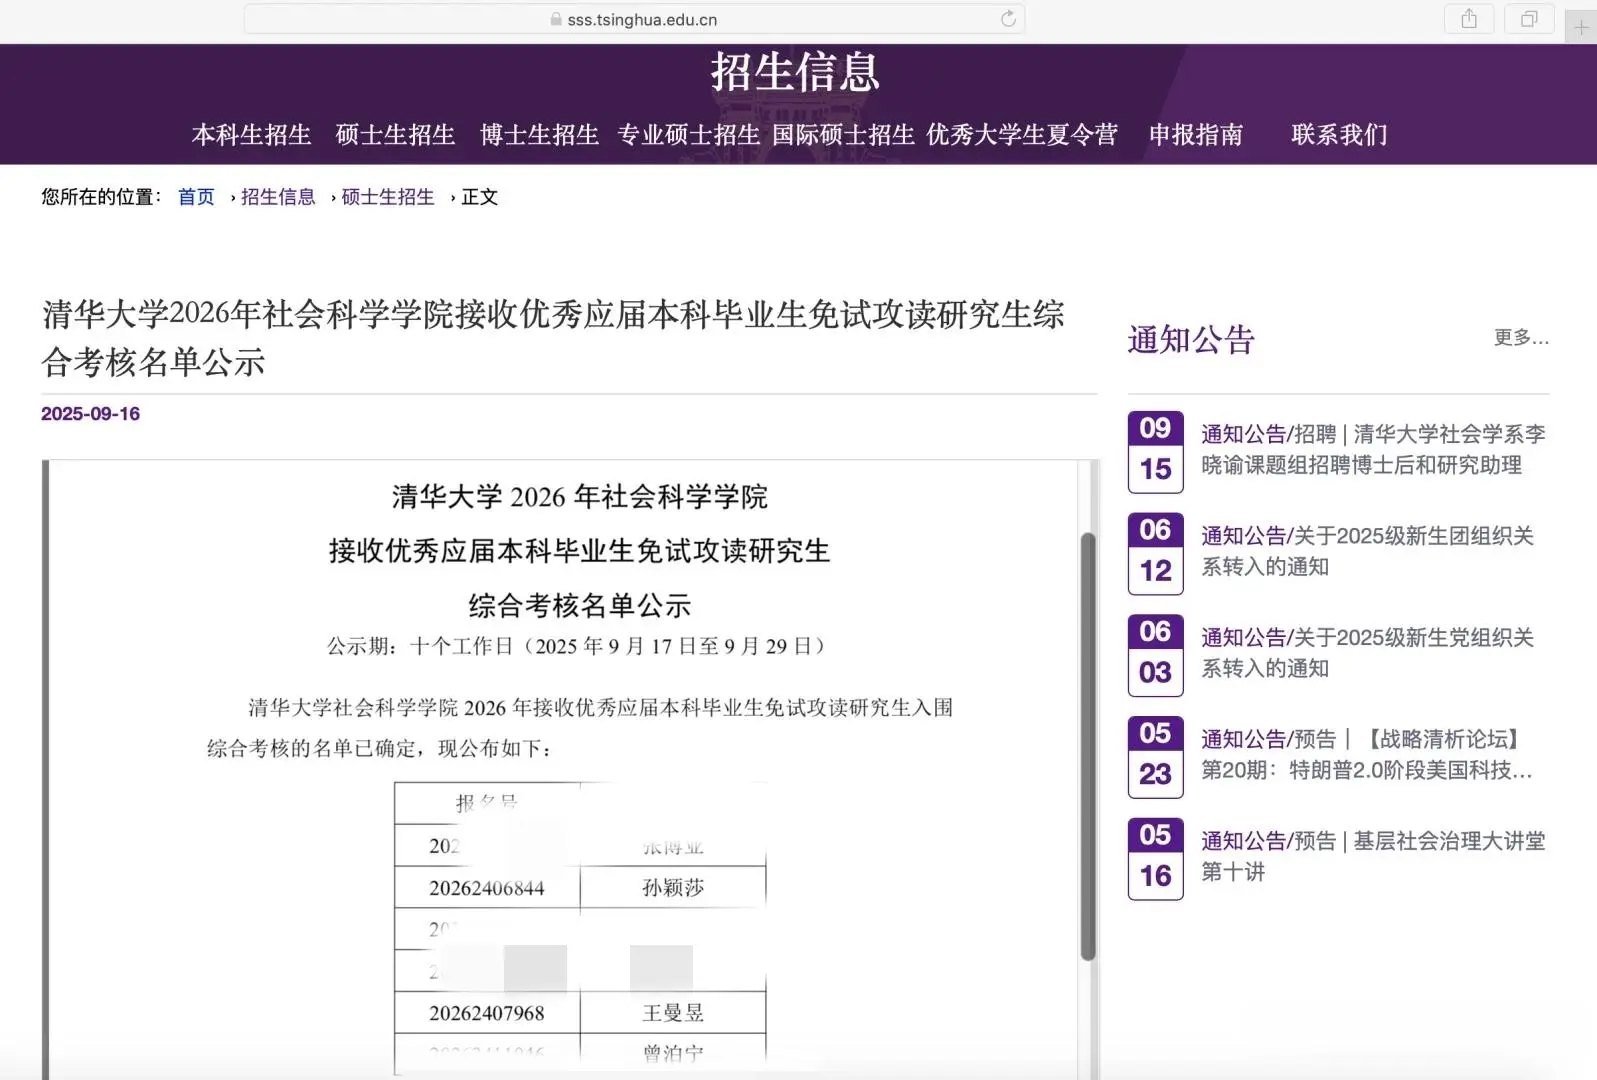Click the 06/12 date badge
This screenshot has width=1597, height=1080.
(x=1155, y=553)
